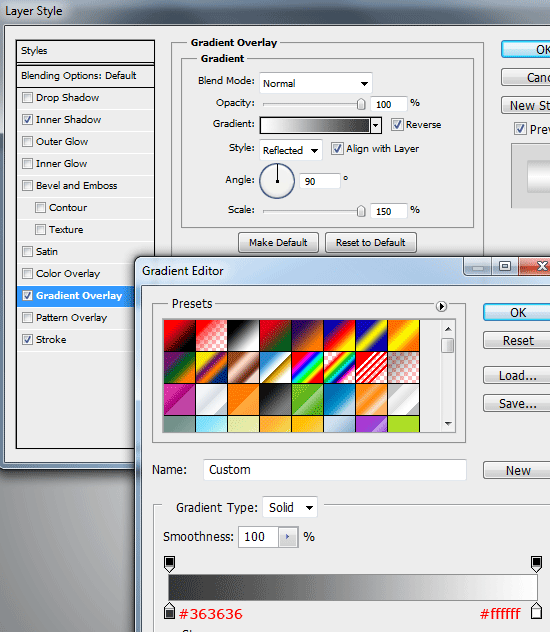Open the Stroke settings entry
The image size is (550, 632).
click(51, 340)
